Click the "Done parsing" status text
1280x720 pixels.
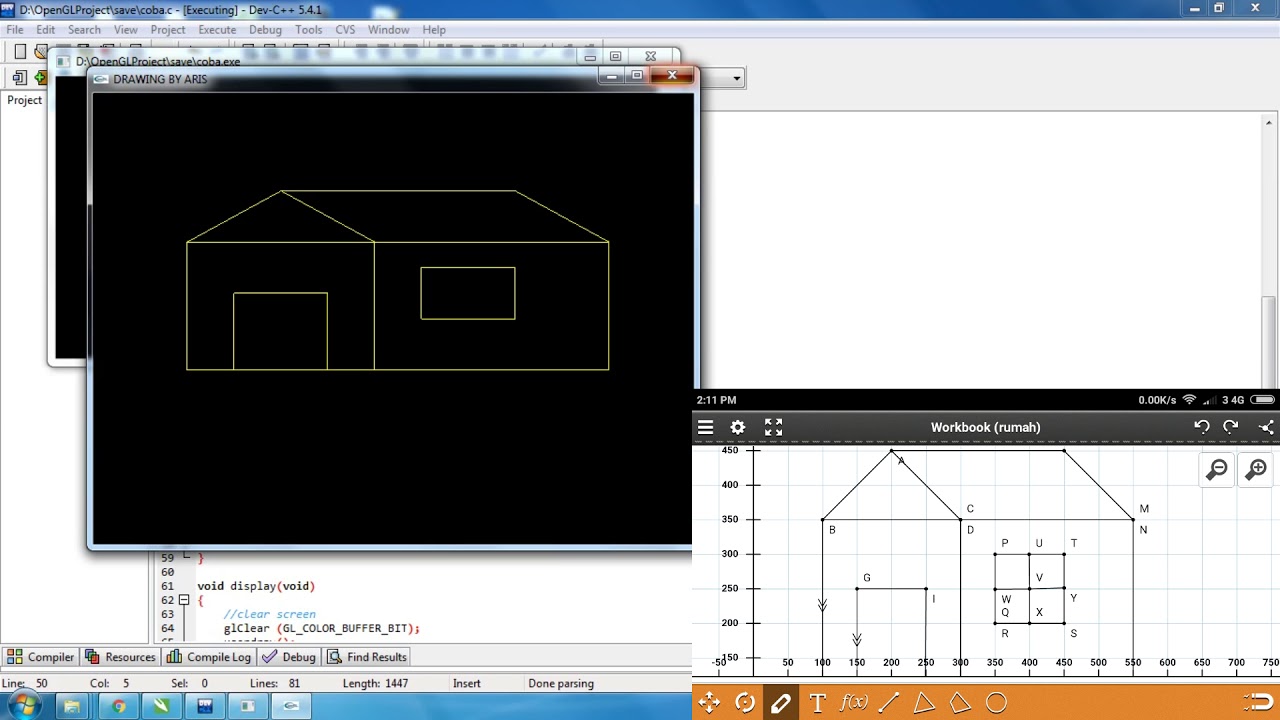[x=561, y=684]
